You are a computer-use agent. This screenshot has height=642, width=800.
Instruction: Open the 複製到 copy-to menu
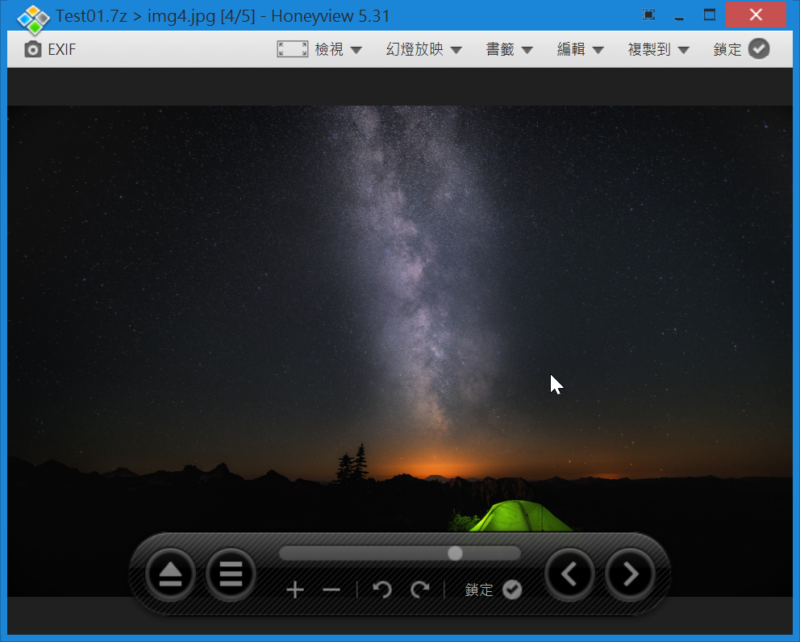[648, 50]
